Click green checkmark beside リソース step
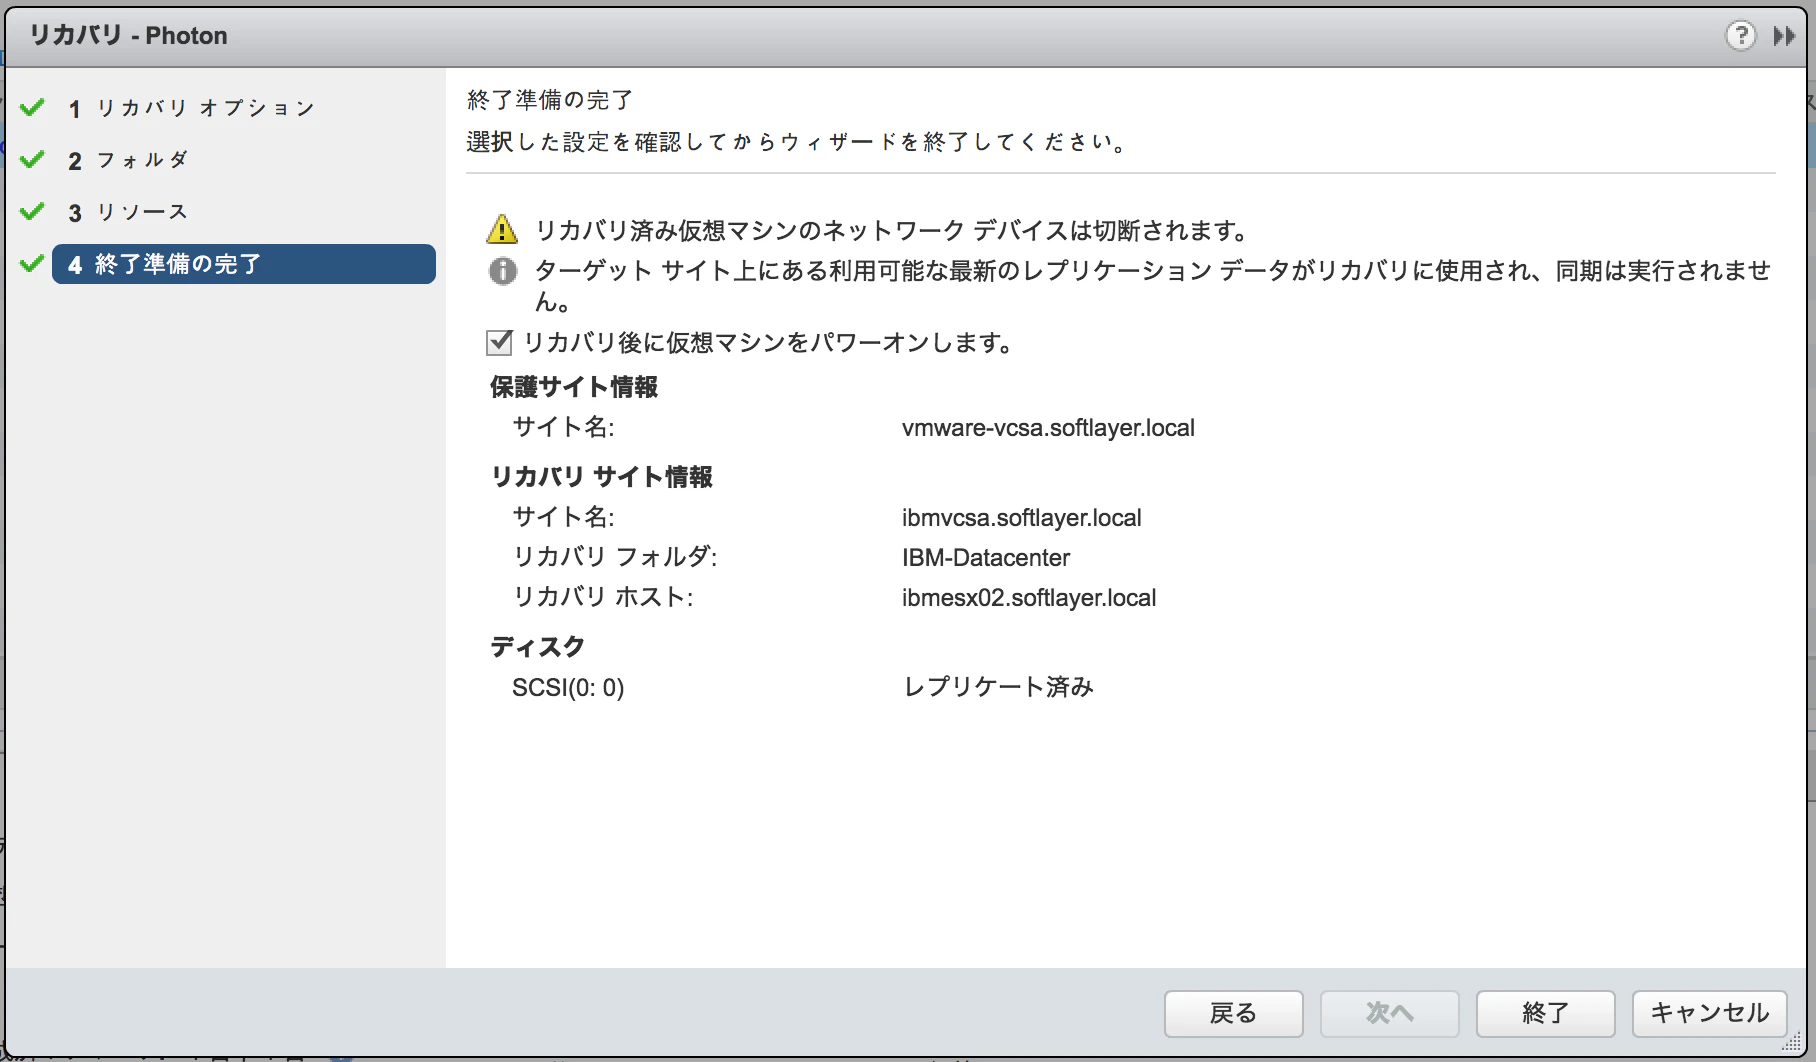The width and height of the screenshot is (1816, 1062). coord(32,211)
